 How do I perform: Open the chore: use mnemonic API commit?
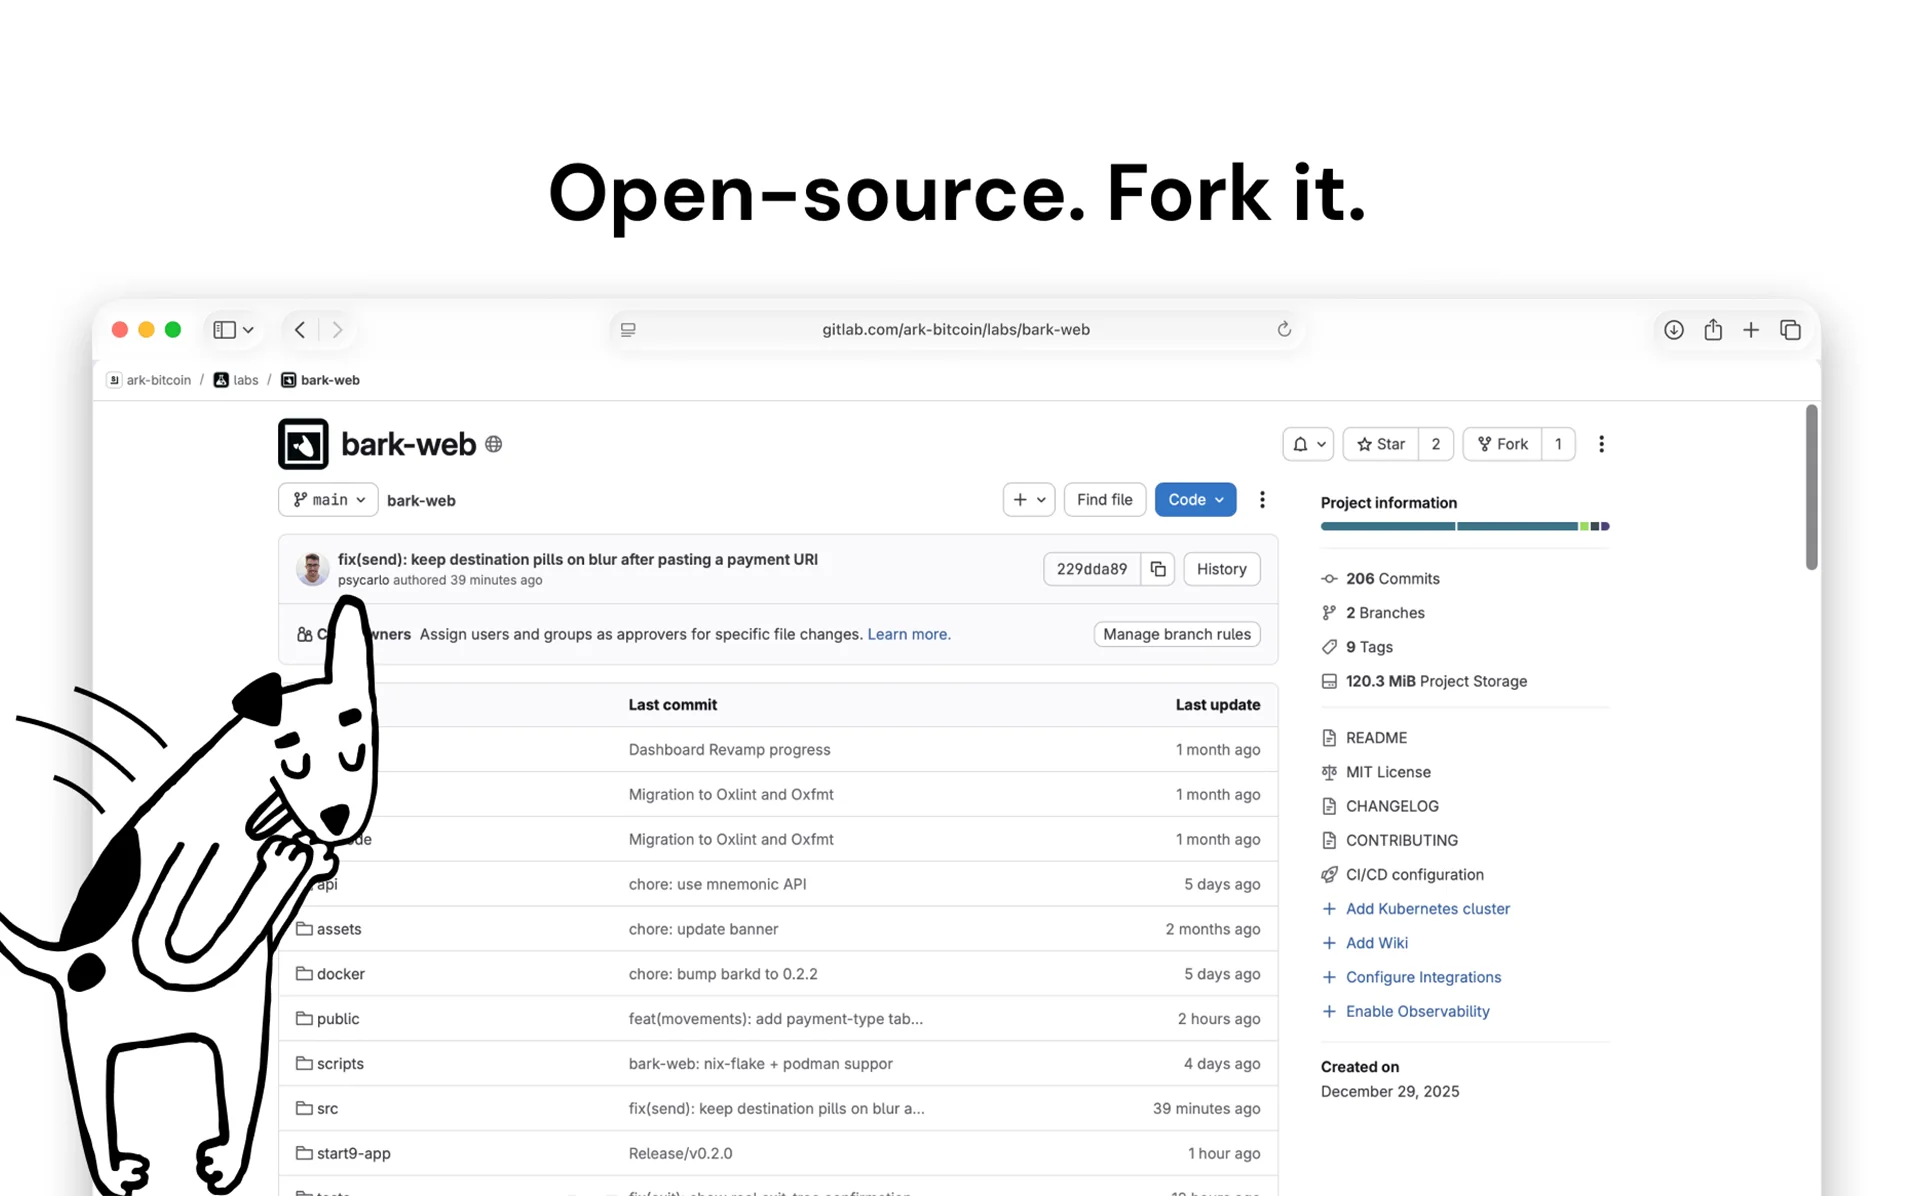point(717,884)
